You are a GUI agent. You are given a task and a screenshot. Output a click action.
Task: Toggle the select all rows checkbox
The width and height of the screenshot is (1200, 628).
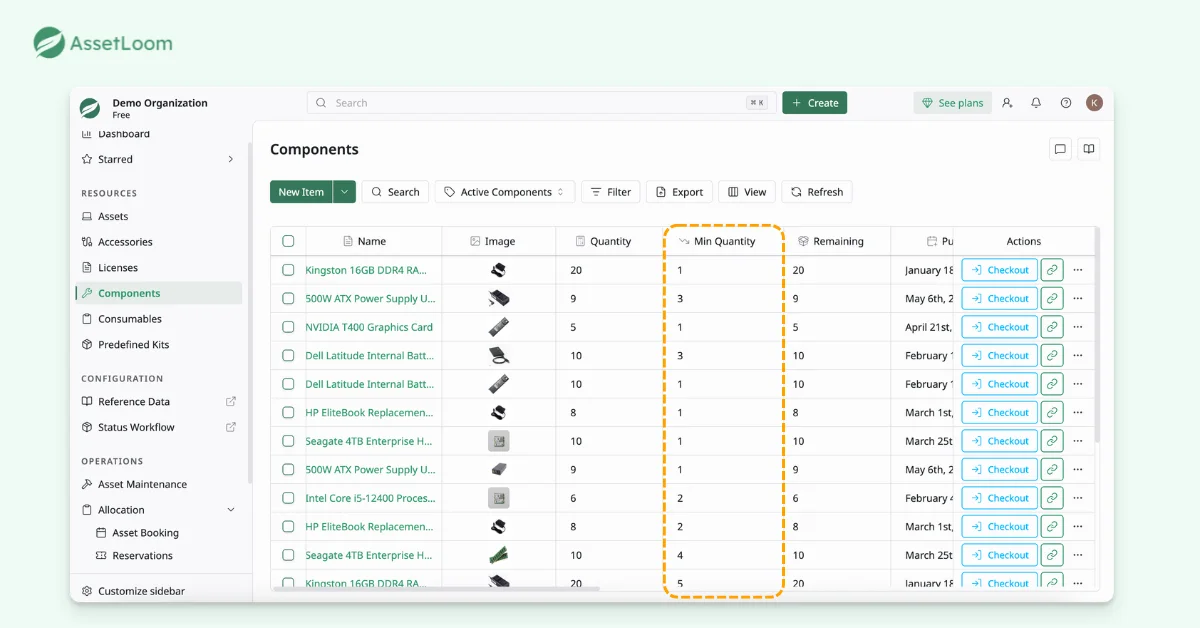click(x=288, y=241)
